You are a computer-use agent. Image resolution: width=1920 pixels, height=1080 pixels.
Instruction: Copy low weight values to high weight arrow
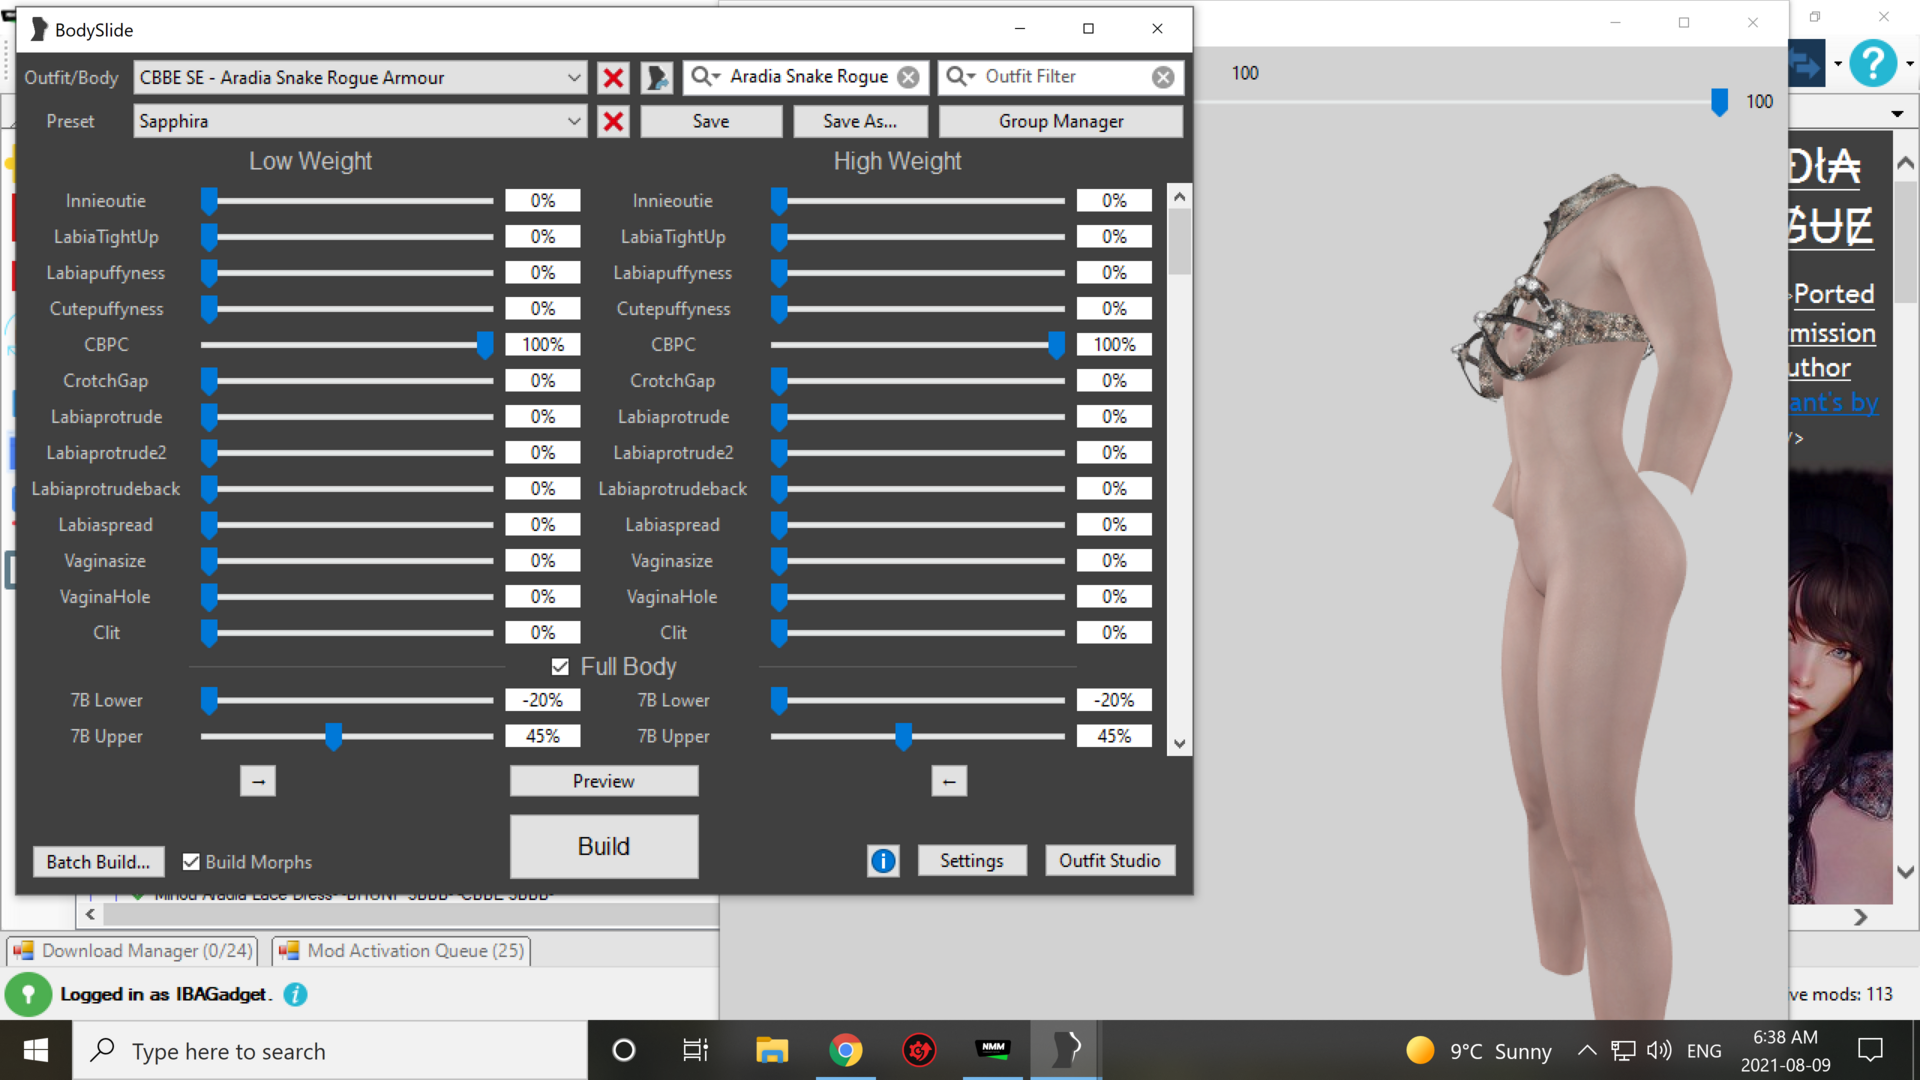click(x=258, y=781)
